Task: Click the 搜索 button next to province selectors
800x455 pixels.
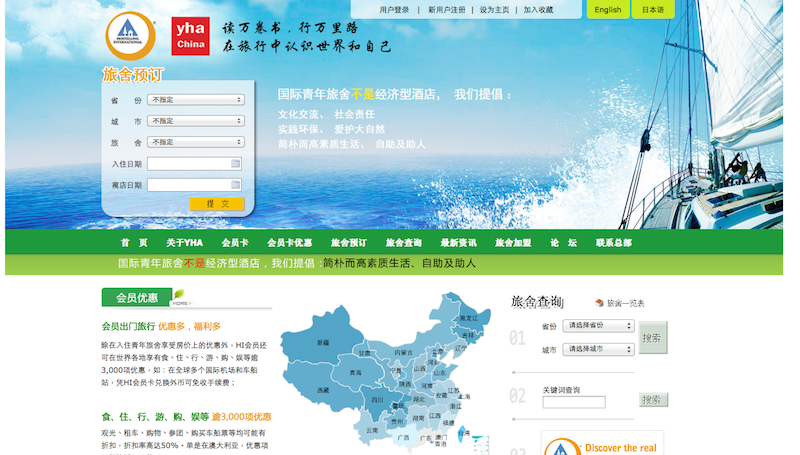Action: coord(653,338)
